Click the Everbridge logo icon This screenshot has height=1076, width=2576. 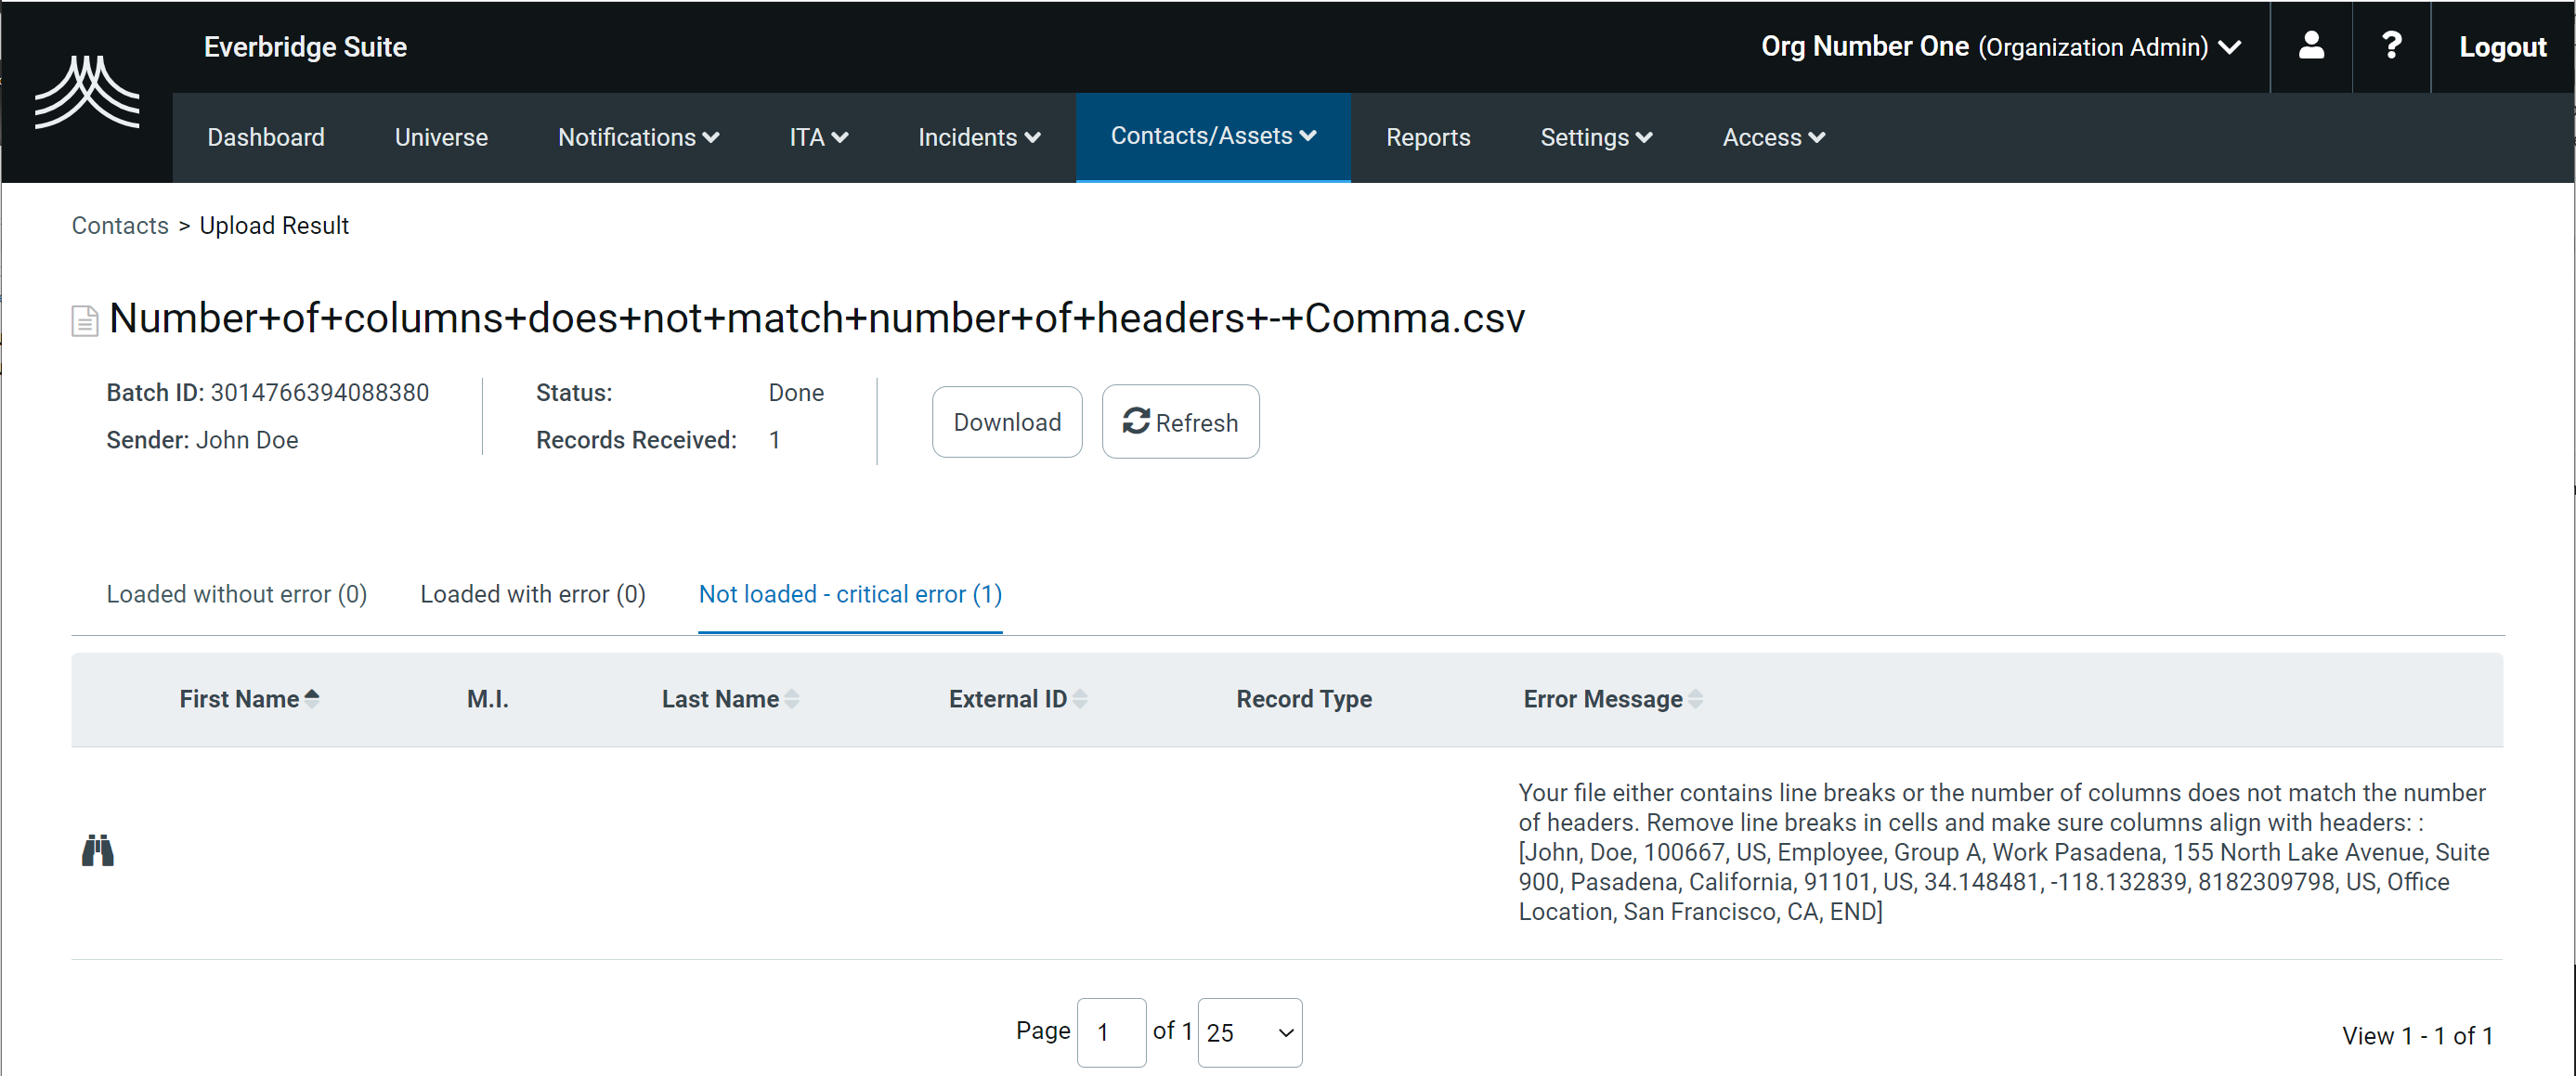point(87,92)
